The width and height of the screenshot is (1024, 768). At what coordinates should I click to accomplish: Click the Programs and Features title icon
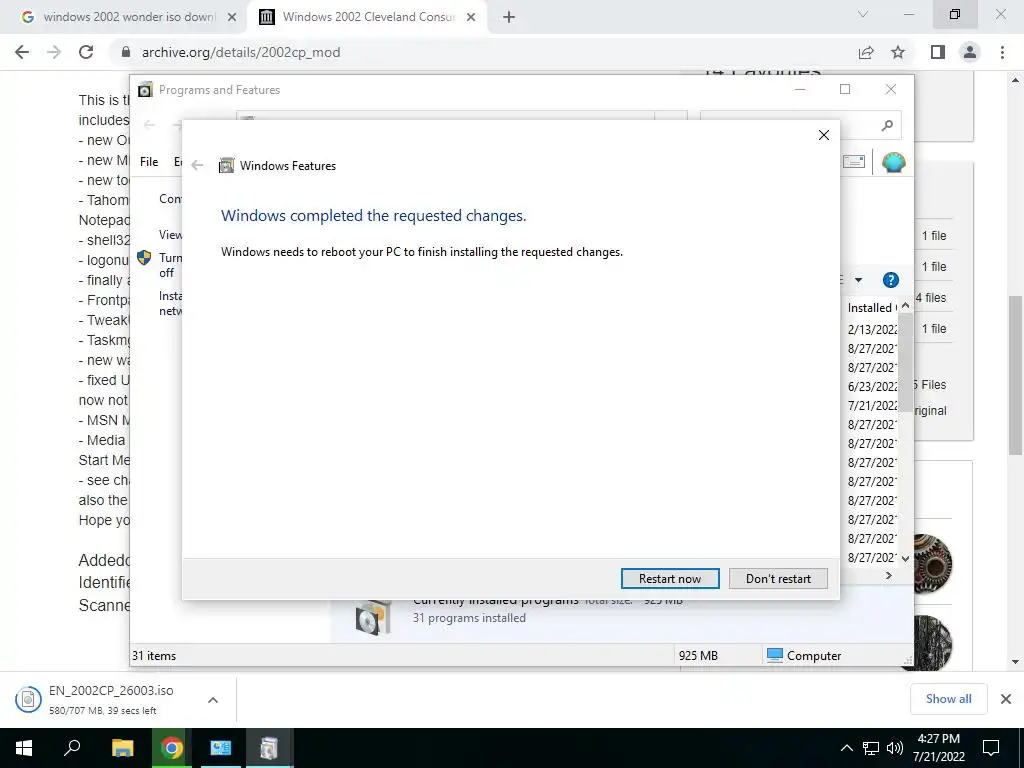pyautogui.click(x=145, y=89)
